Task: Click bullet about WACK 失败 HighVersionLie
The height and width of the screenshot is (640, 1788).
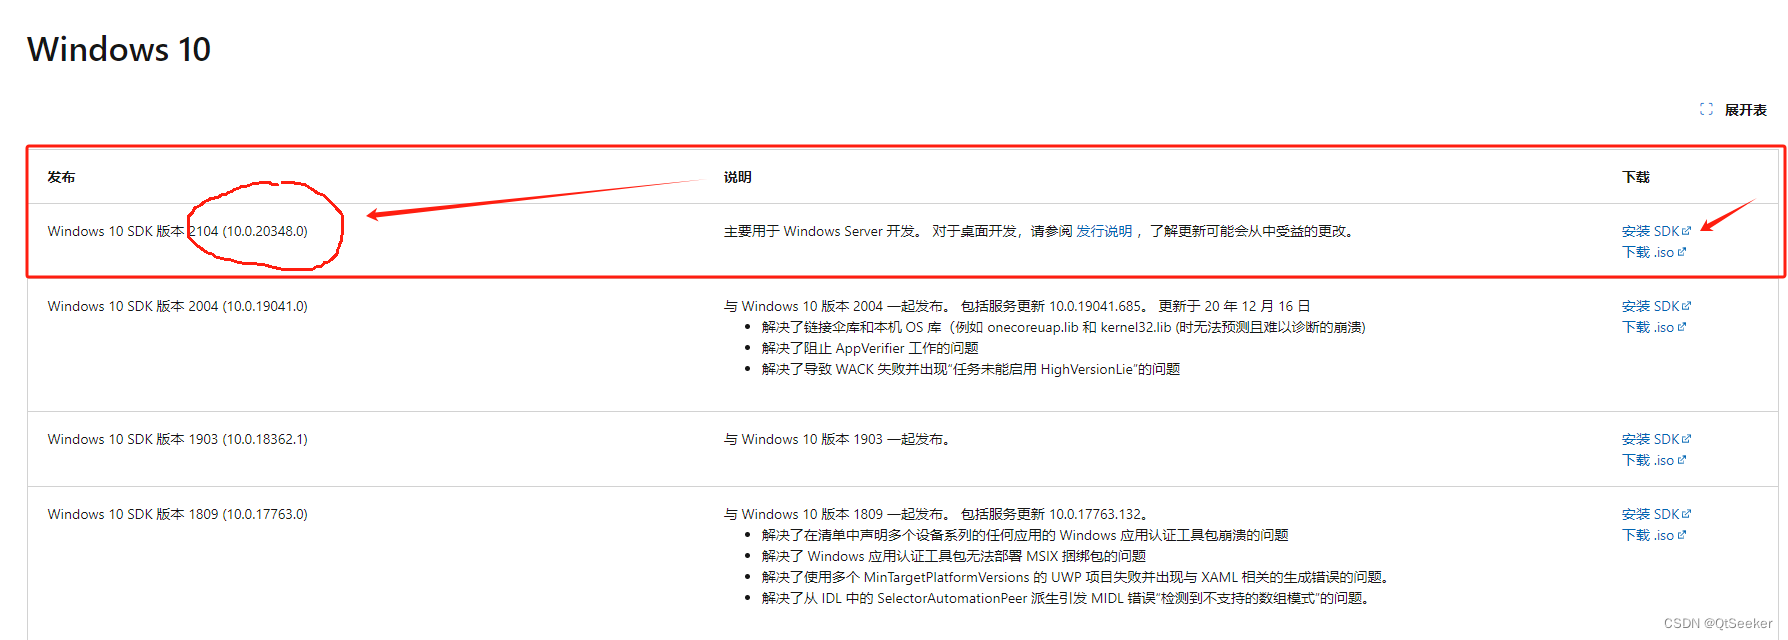Action: 971,369
